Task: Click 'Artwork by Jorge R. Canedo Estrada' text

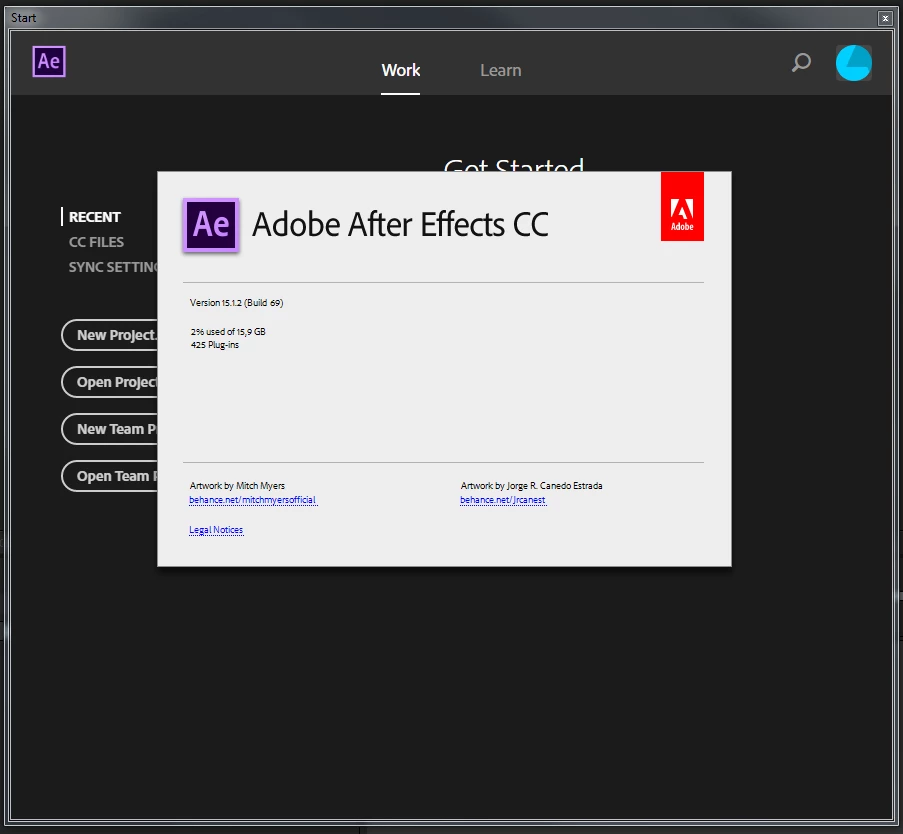Action: pos(531,486)
